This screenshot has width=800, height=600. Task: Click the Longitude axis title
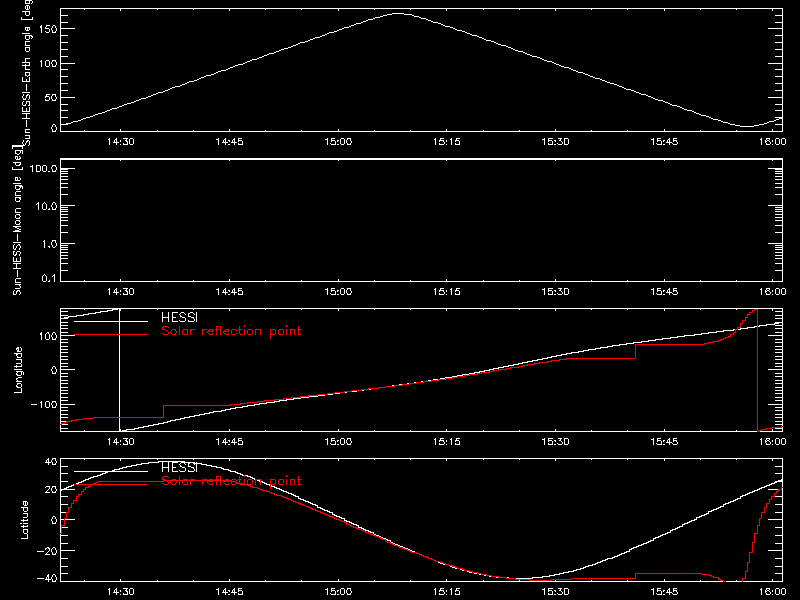pos(18,370)
